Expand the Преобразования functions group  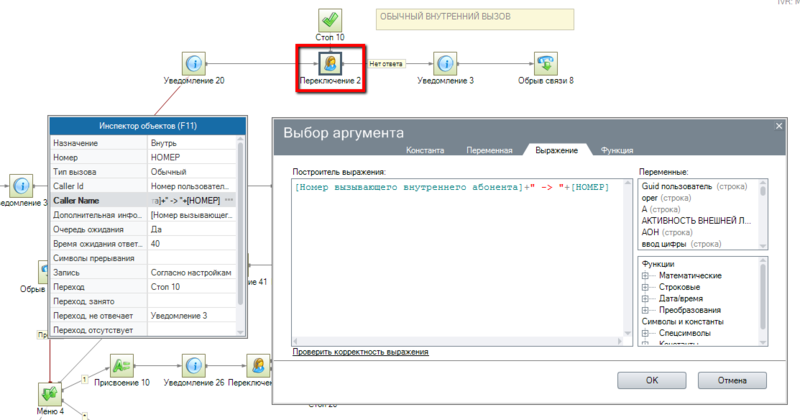tap(645, 310)
